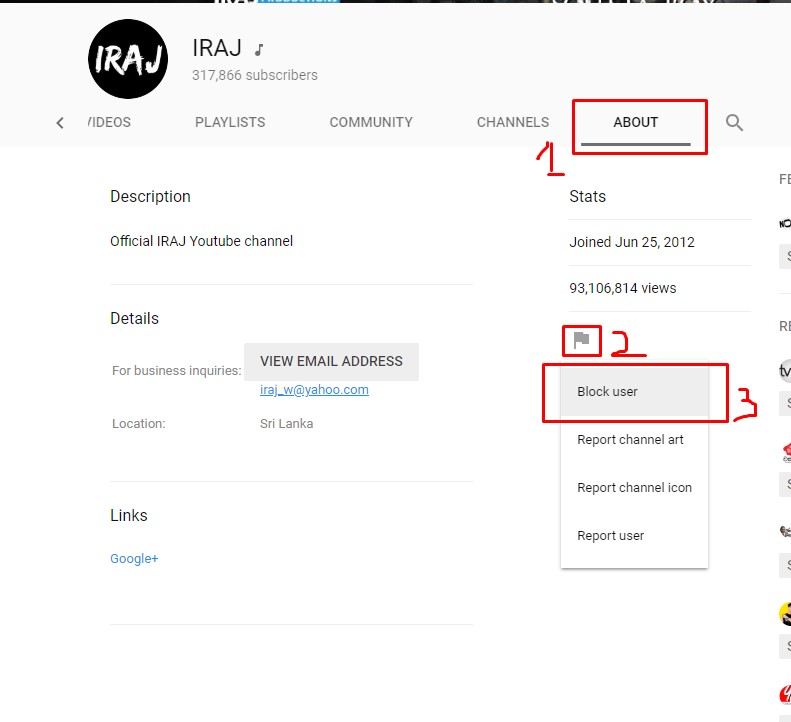791x722 pixels.
Task: Select the About tab
Action: (635, 122)
